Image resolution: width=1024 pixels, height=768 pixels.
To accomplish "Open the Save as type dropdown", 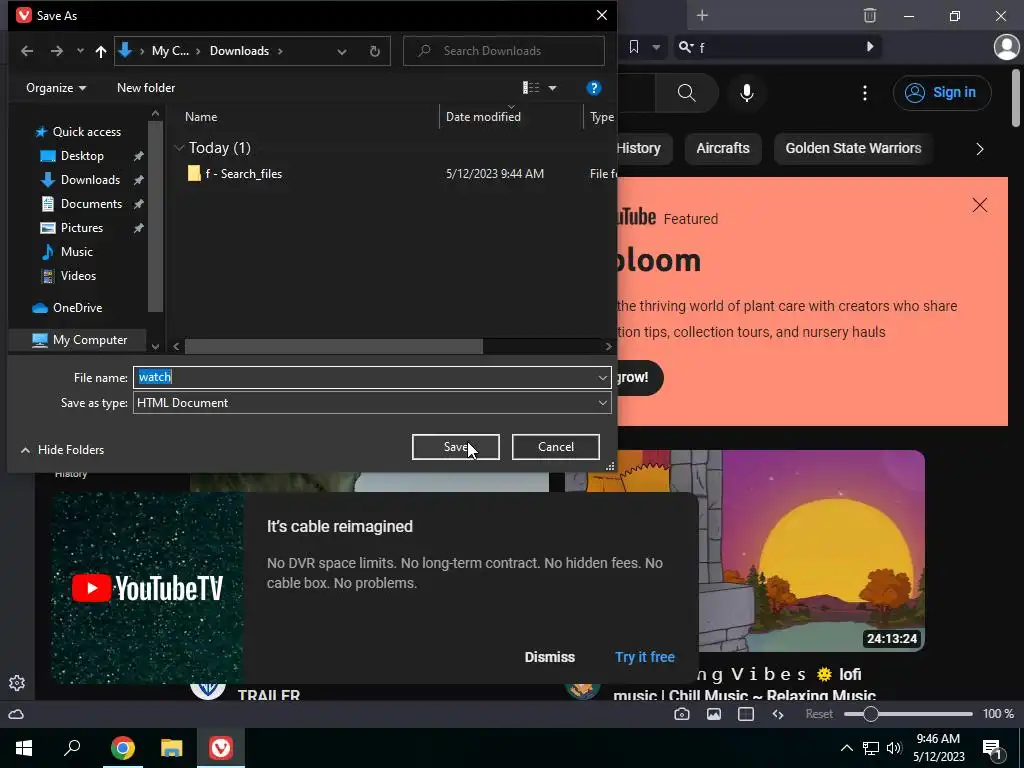I will point(372,403).
